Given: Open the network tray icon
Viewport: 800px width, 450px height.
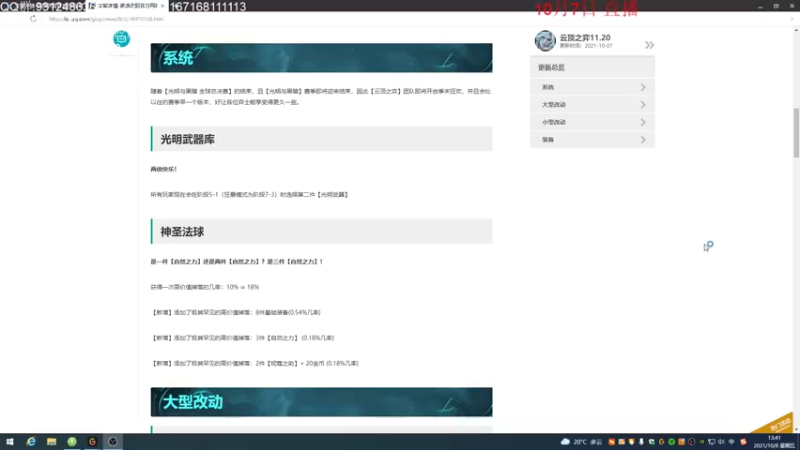Looking at the screenshot, I should (711, 442).
